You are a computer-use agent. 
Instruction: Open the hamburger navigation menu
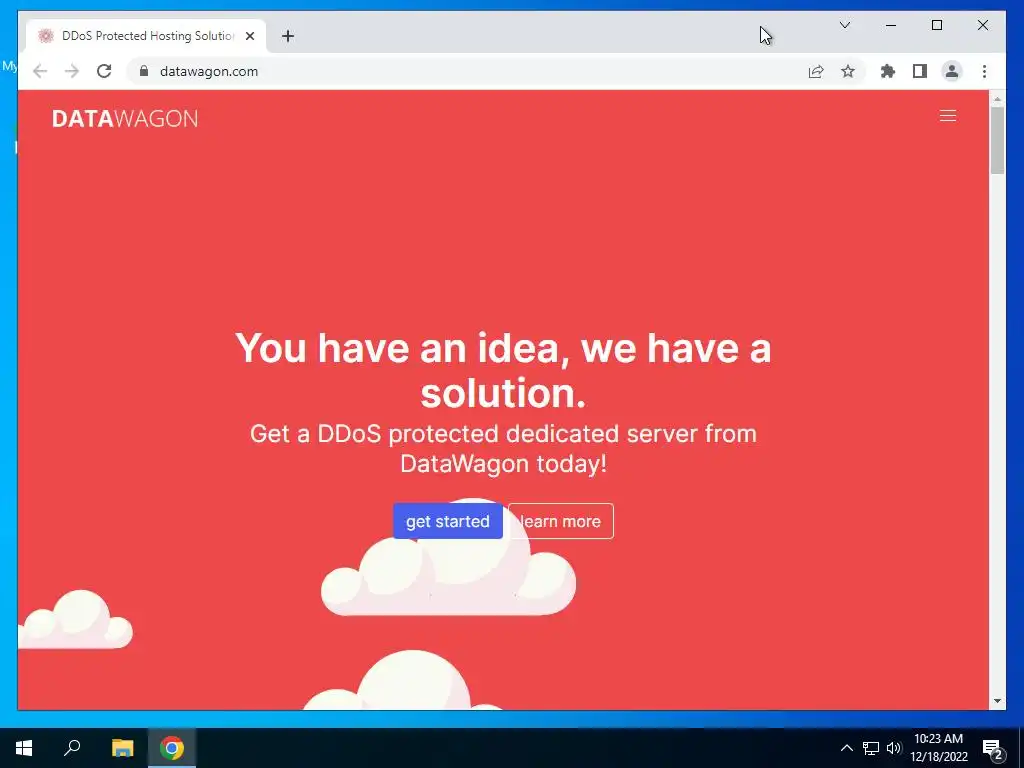[x=948, y=116]
